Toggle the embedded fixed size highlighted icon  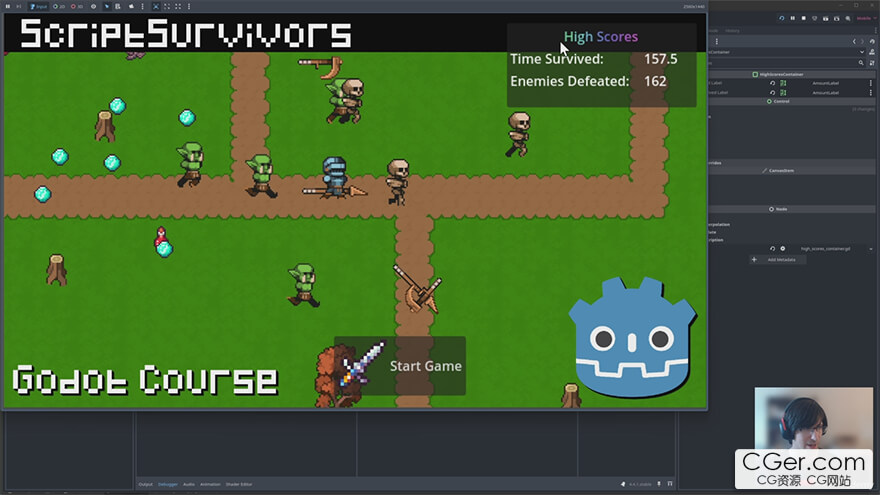click(x=155, y=6)
